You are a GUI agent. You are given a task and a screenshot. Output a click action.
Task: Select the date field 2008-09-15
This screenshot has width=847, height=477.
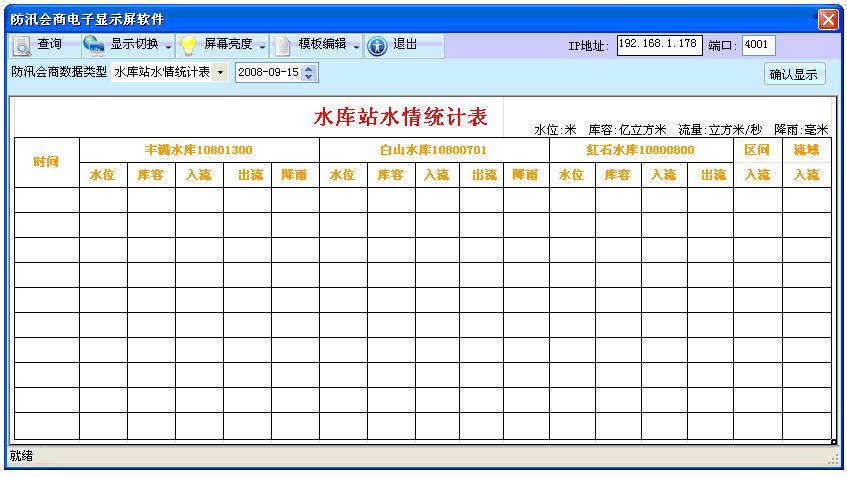(268, 73)
